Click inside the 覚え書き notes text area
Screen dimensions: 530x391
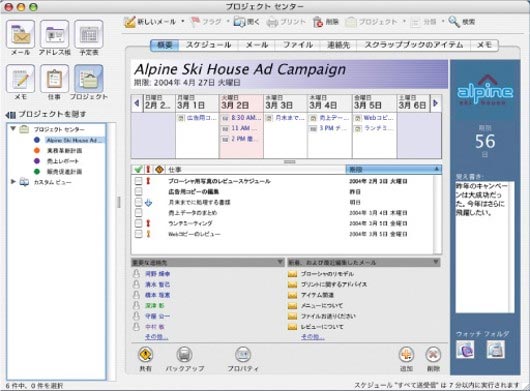[x=484, y=247]
